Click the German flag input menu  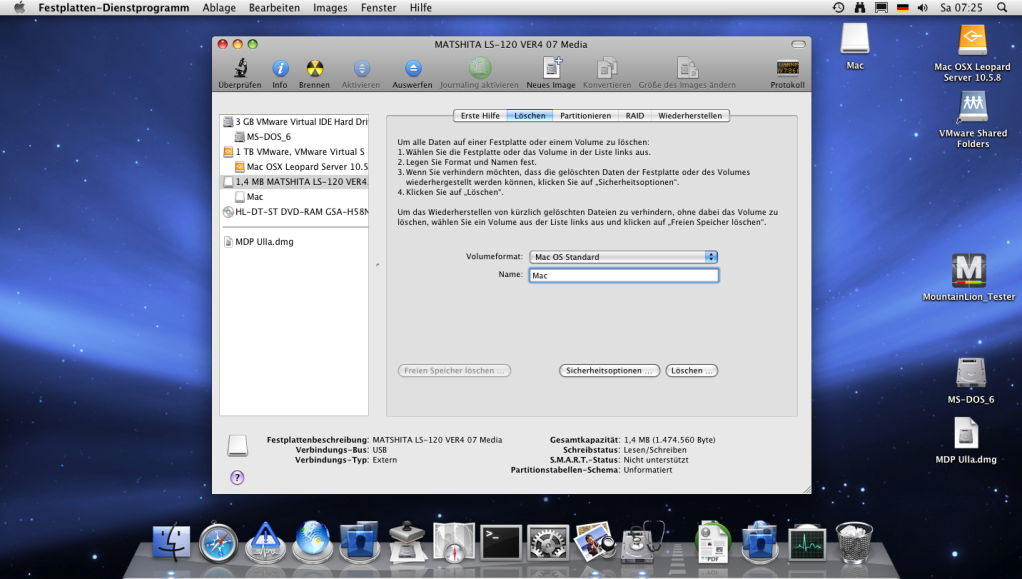[903, 8]
